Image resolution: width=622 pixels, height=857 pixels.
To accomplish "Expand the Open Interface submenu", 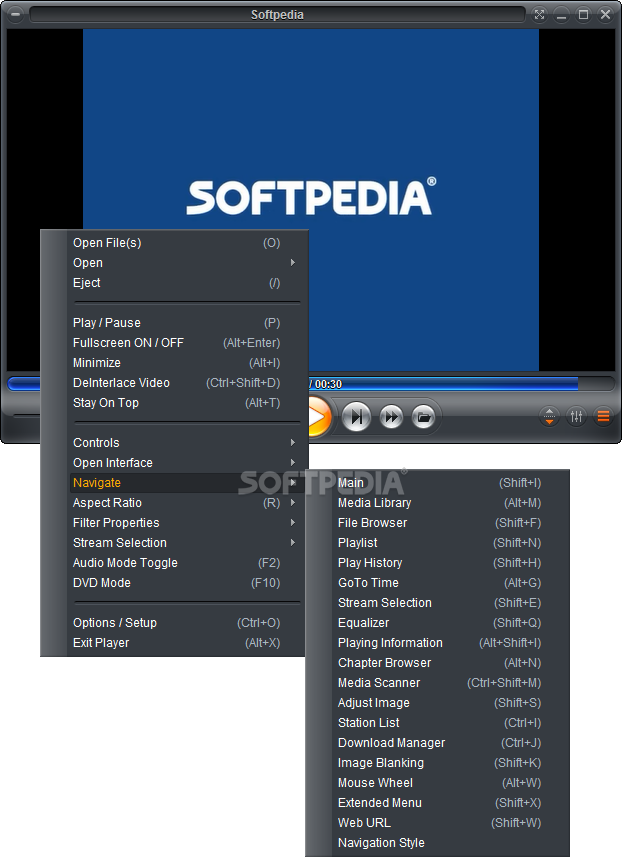I will [x=186, y=463].
